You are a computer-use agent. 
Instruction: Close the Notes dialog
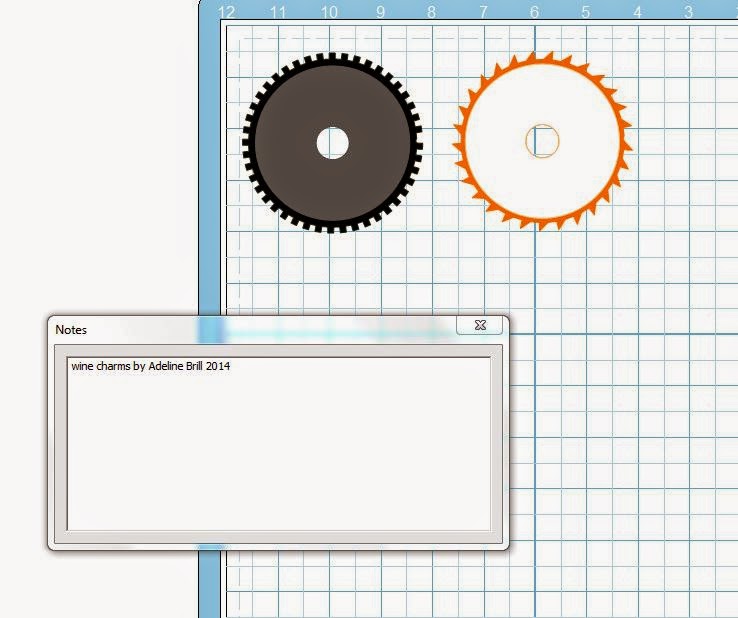coord(480,325)
